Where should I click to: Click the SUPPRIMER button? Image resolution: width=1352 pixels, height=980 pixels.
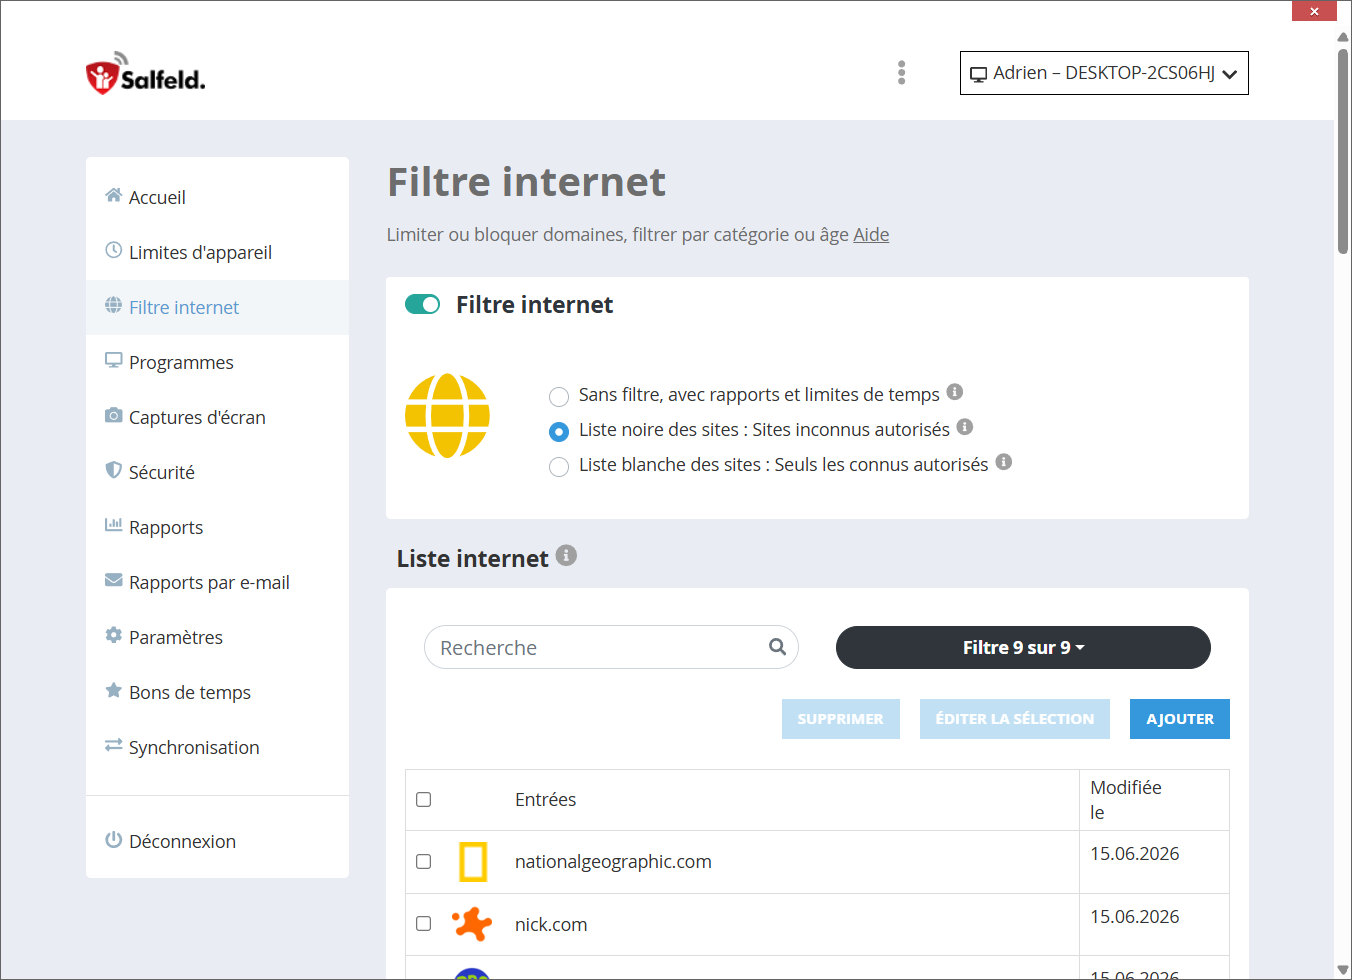tap(841, 719)
